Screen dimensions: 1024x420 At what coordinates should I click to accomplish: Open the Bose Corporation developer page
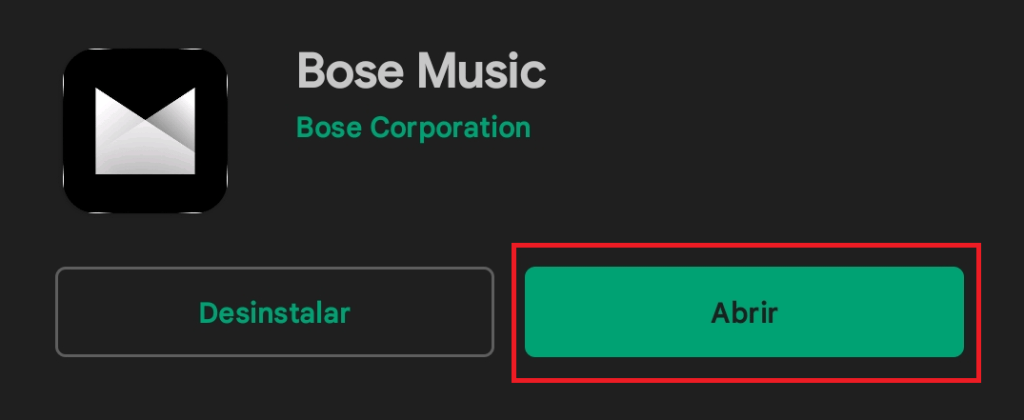tap(413, 128)
